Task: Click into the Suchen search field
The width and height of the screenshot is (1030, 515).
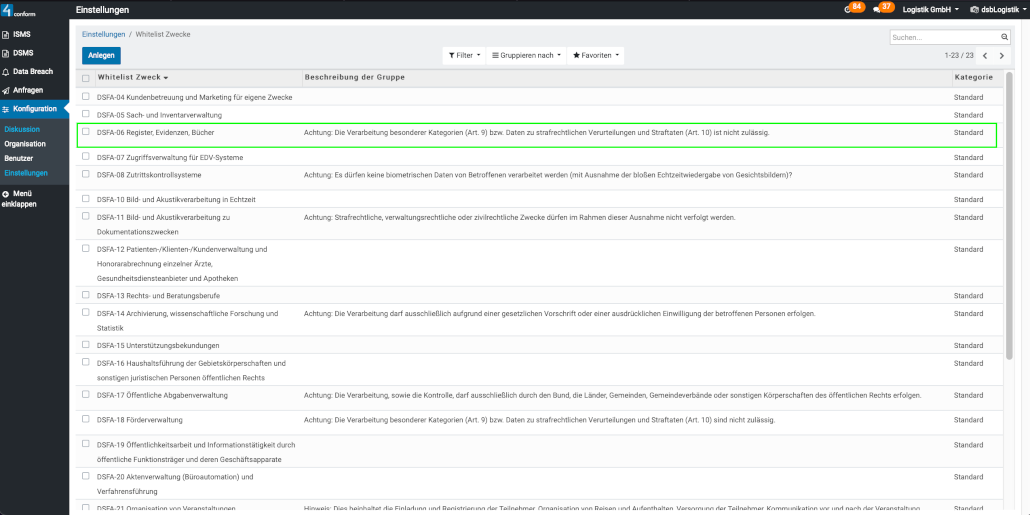Action: (x=940, y=37)
